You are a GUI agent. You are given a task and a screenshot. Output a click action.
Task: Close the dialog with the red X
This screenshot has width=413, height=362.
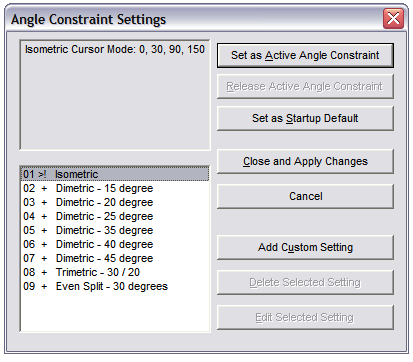pos(393,19)
